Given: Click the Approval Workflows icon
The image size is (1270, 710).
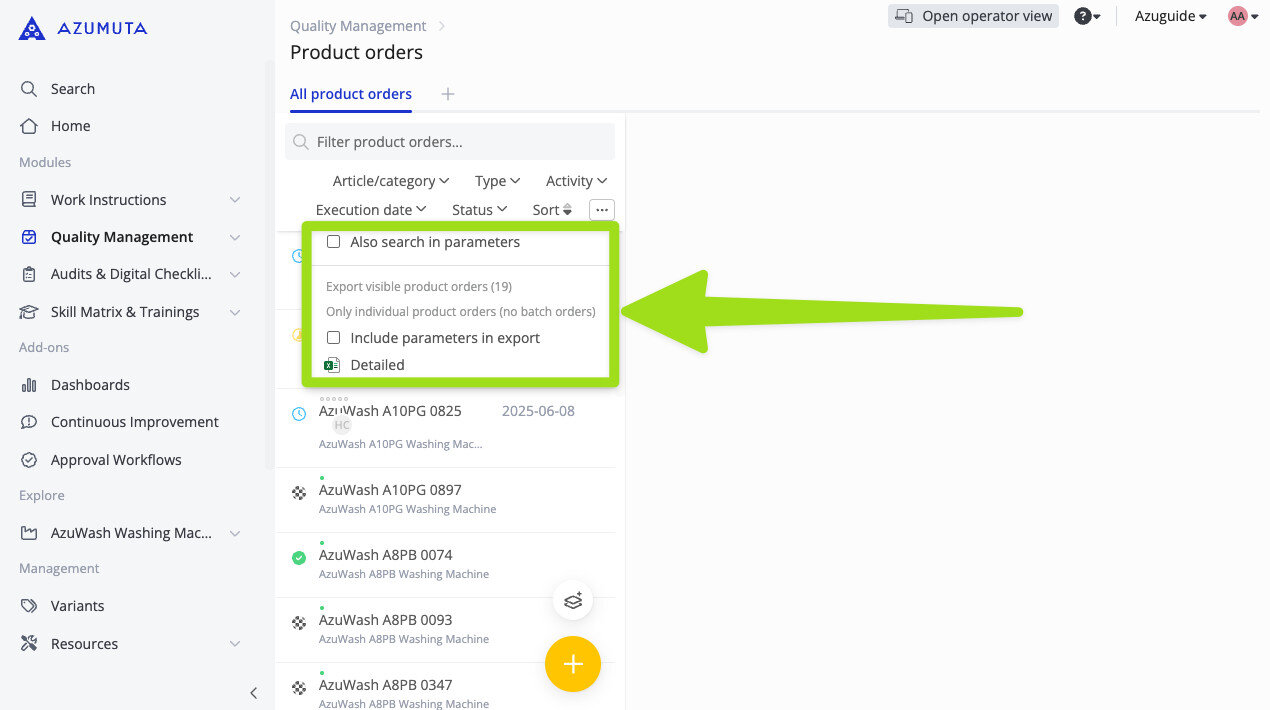Looking at the screenshot, I should click(x=29, y=460).
